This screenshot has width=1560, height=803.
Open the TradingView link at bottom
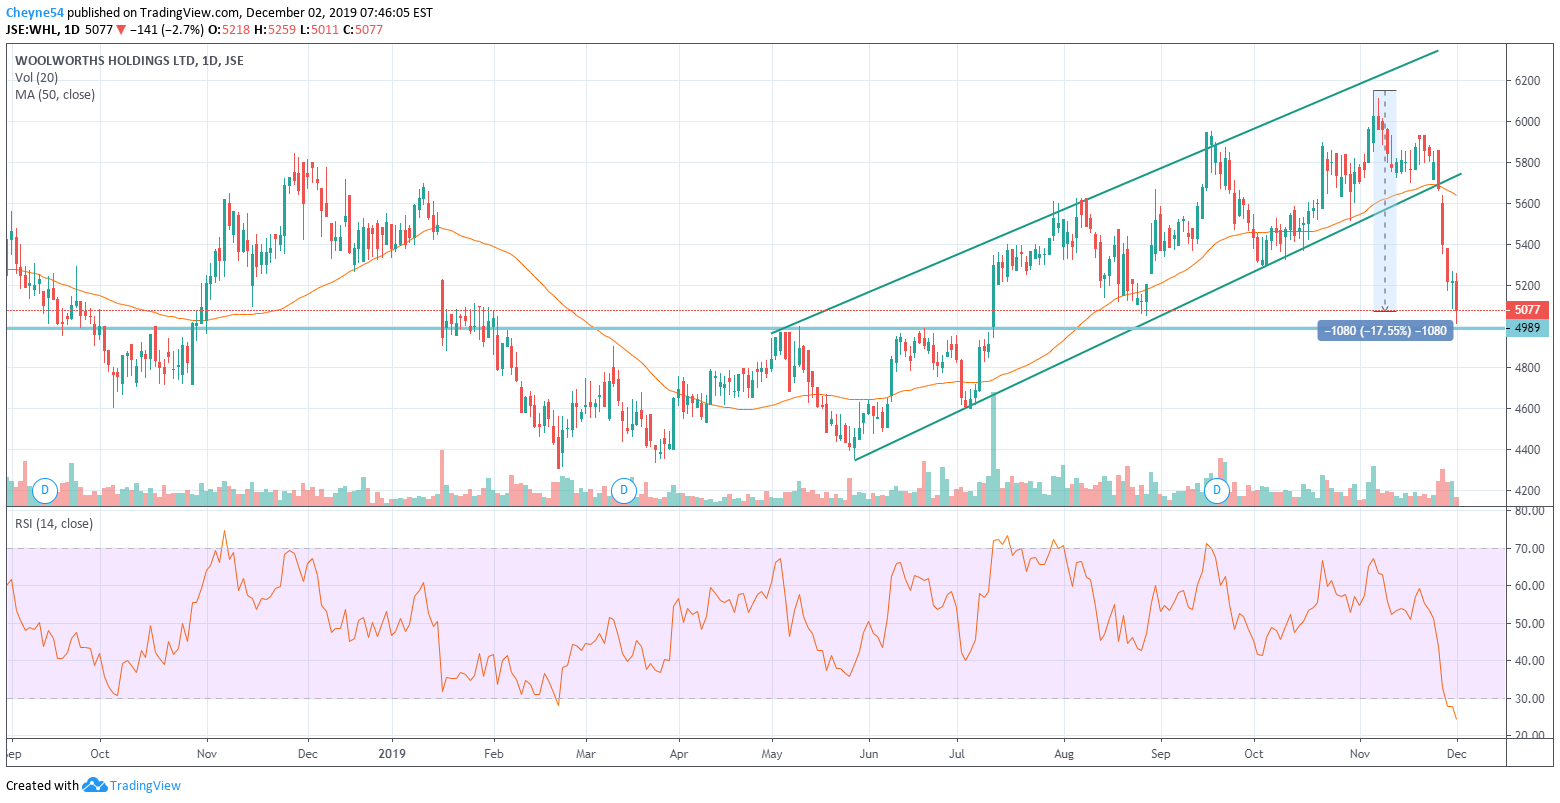click(145, 786)
